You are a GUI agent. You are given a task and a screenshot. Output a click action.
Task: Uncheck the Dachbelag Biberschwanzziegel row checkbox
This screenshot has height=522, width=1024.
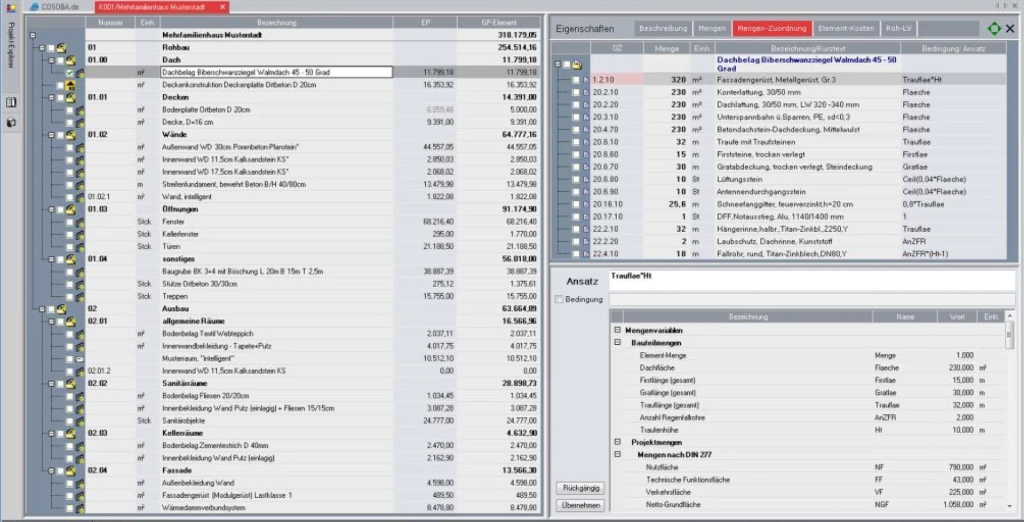70,73
